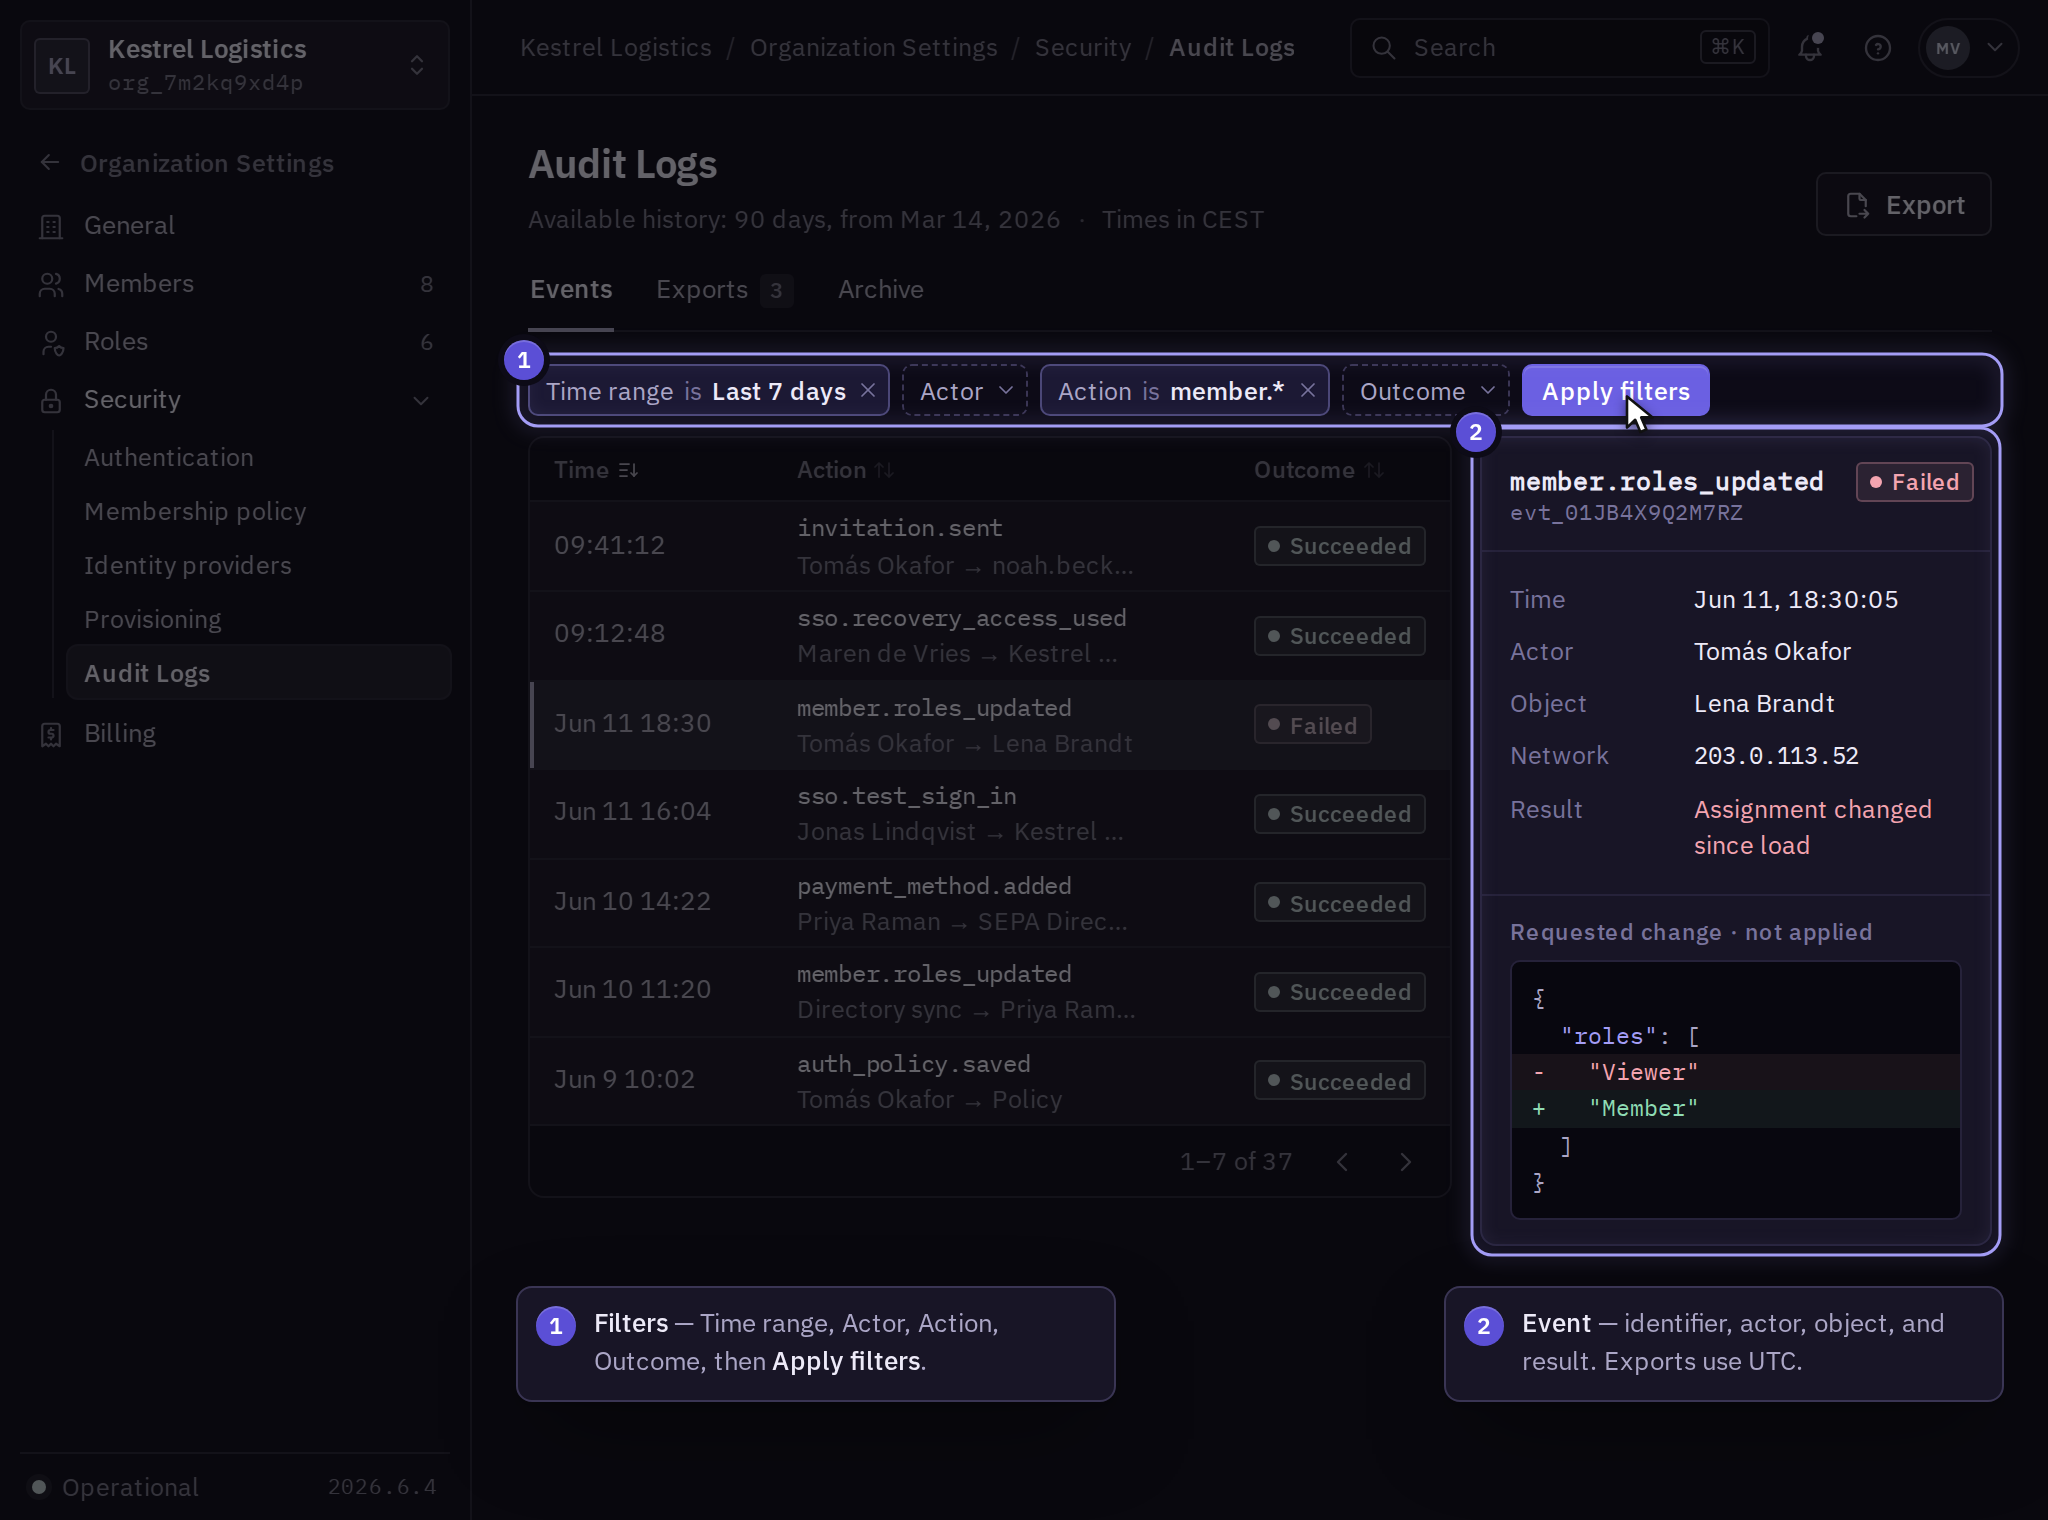The width and height of the screenshot is (2048, 1520).
Task: Click the Security breadcrumb link
Action: pyautogui.click(x=1083, y=47)
